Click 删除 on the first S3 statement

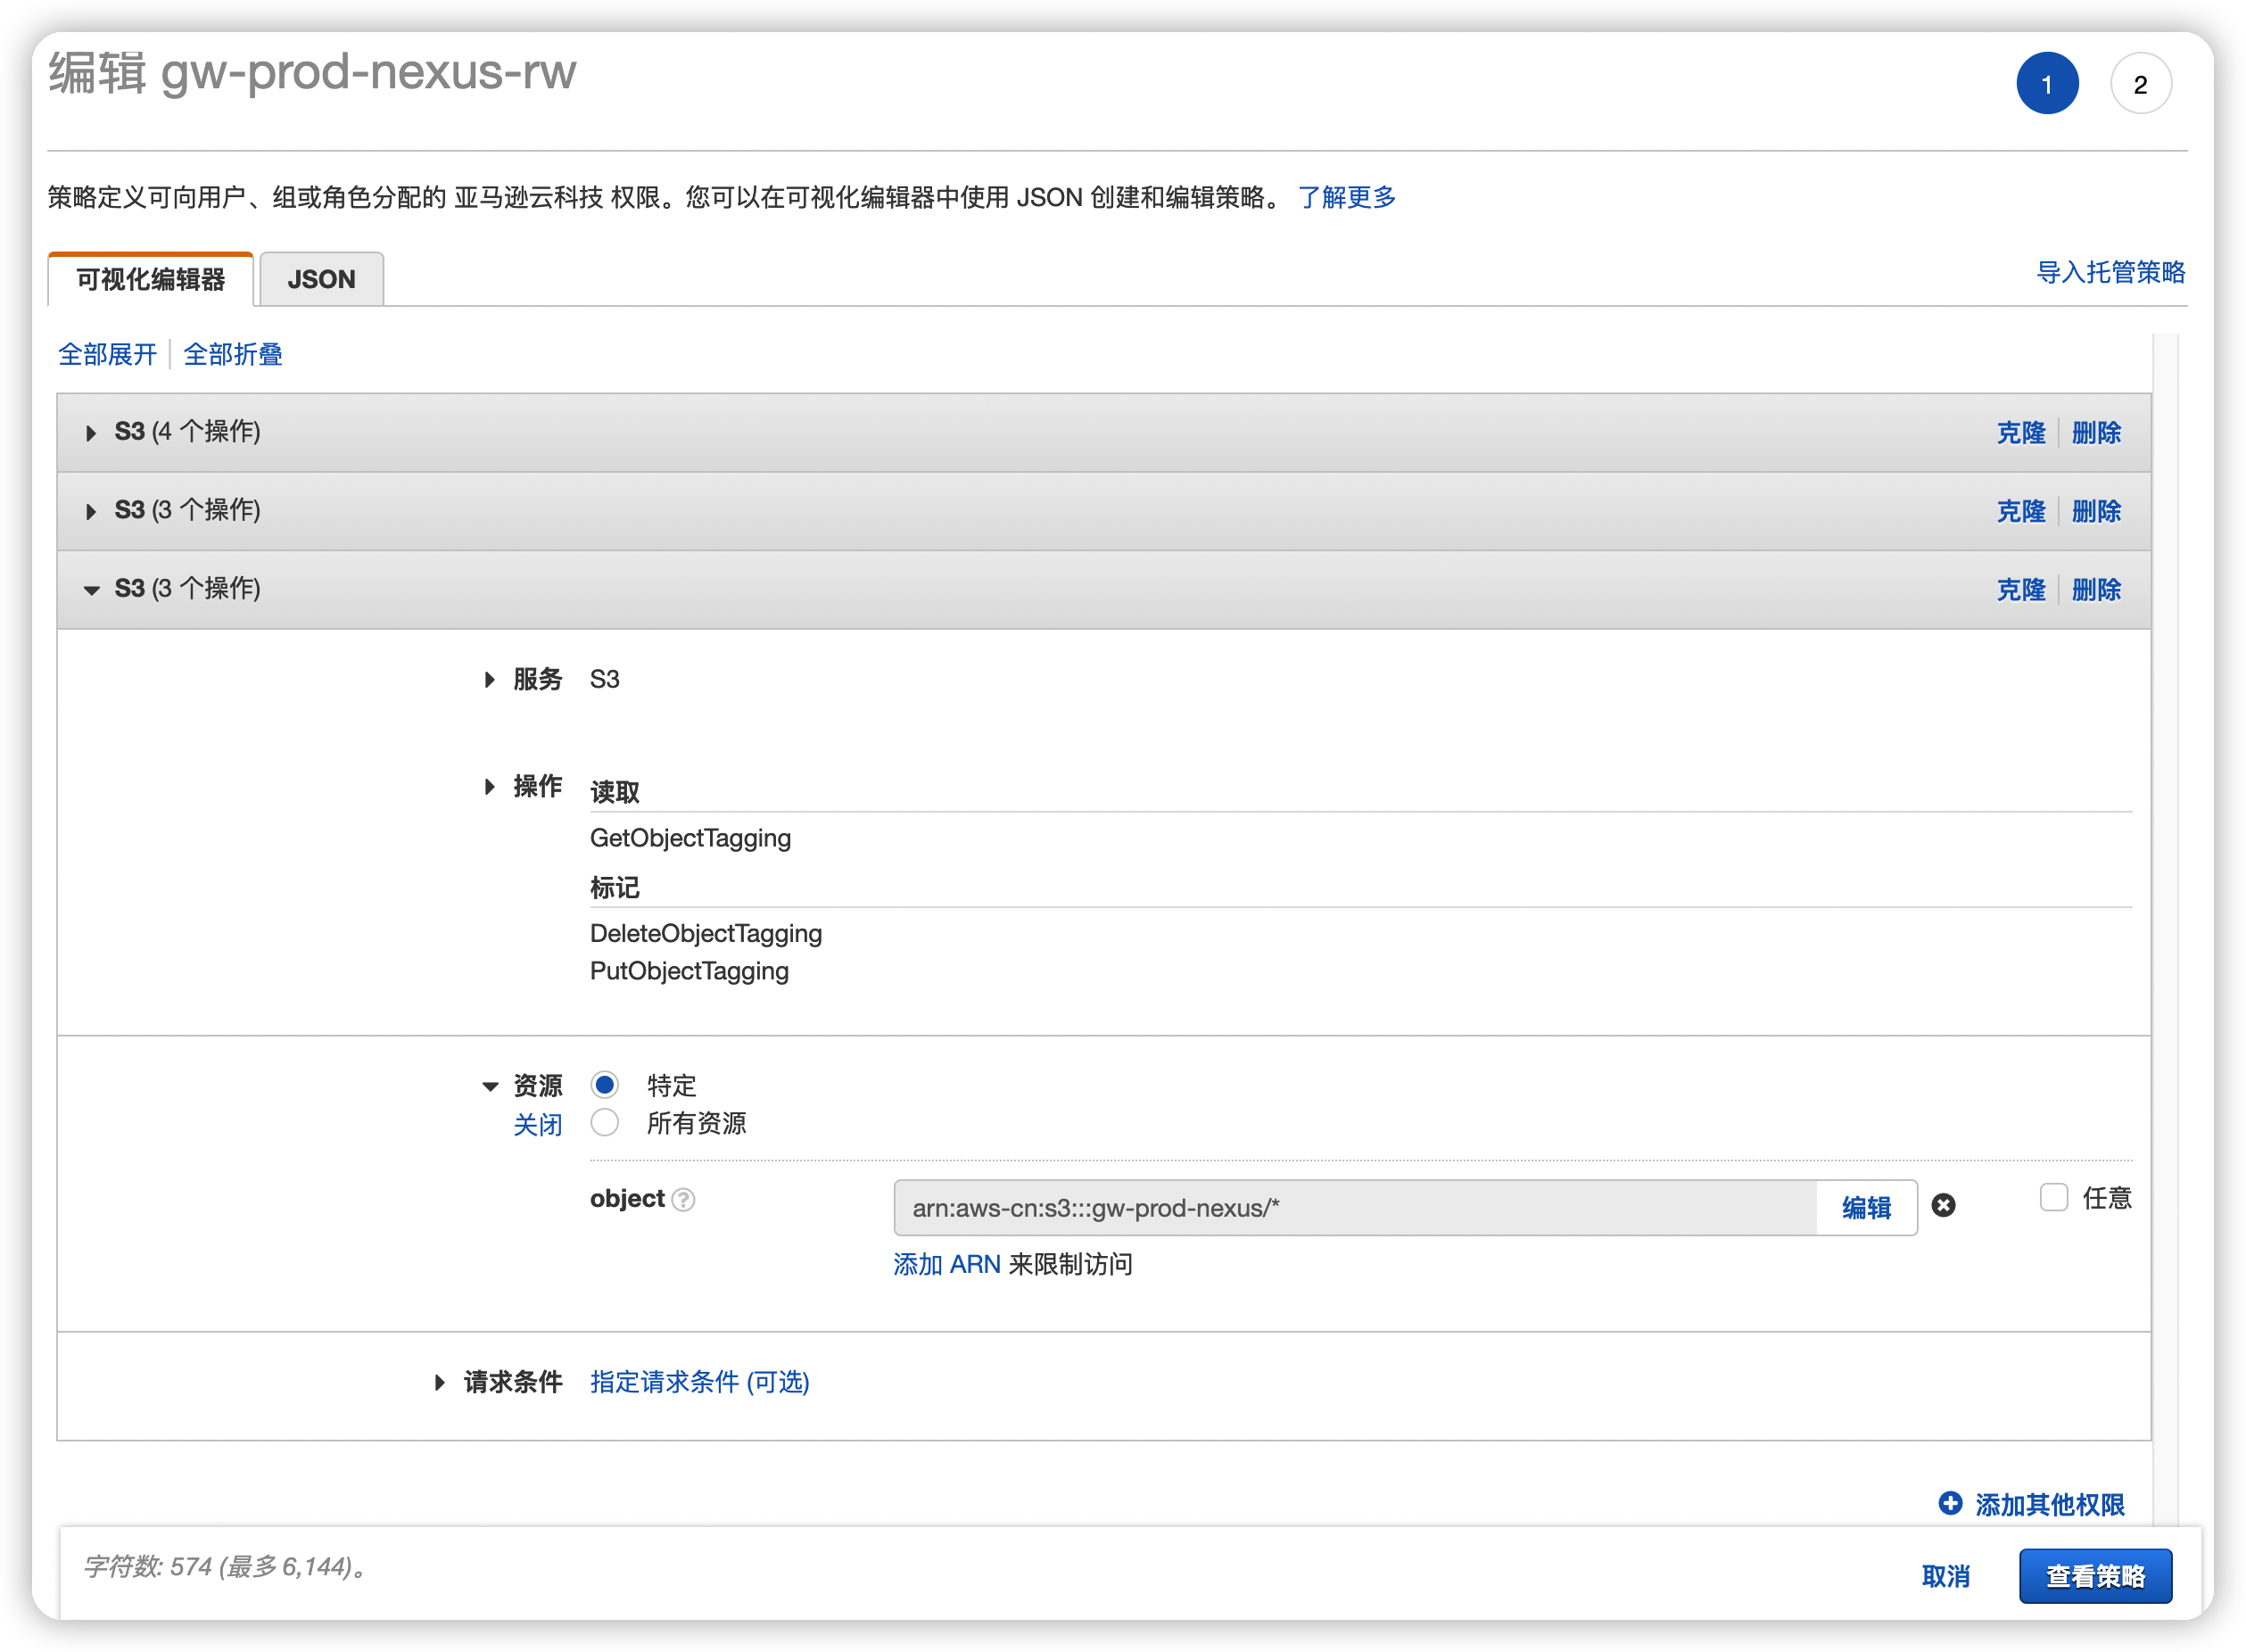tap(2096, 433)
